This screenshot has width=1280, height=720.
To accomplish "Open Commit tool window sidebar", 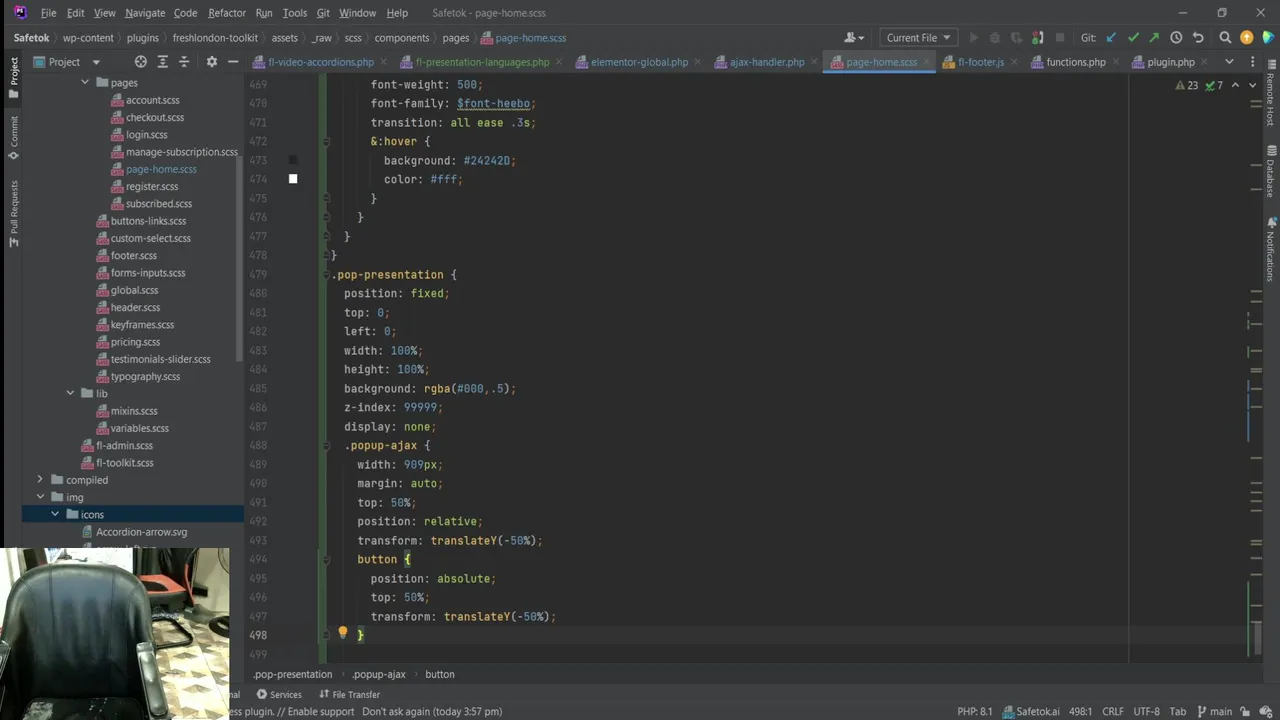I will click(x=13, y=138).
